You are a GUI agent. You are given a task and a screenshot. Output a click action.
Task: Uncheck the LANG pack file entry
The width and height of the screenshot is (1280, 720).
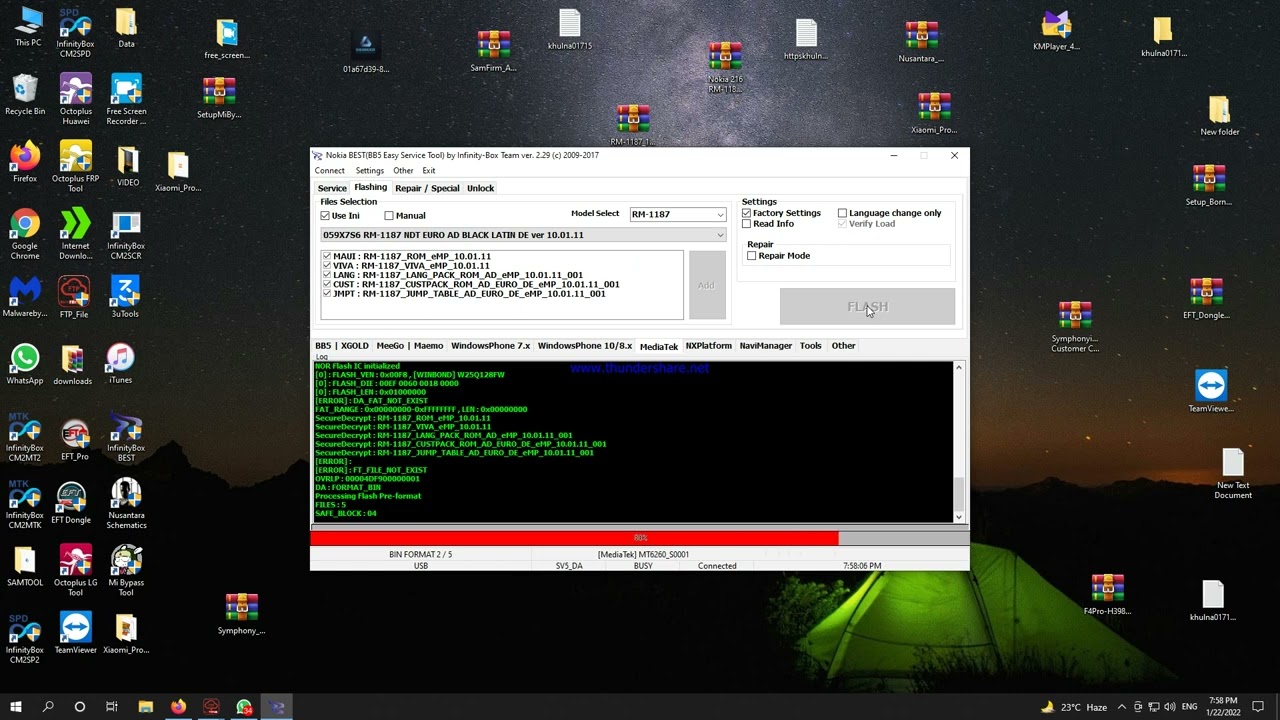pos(327,275)
